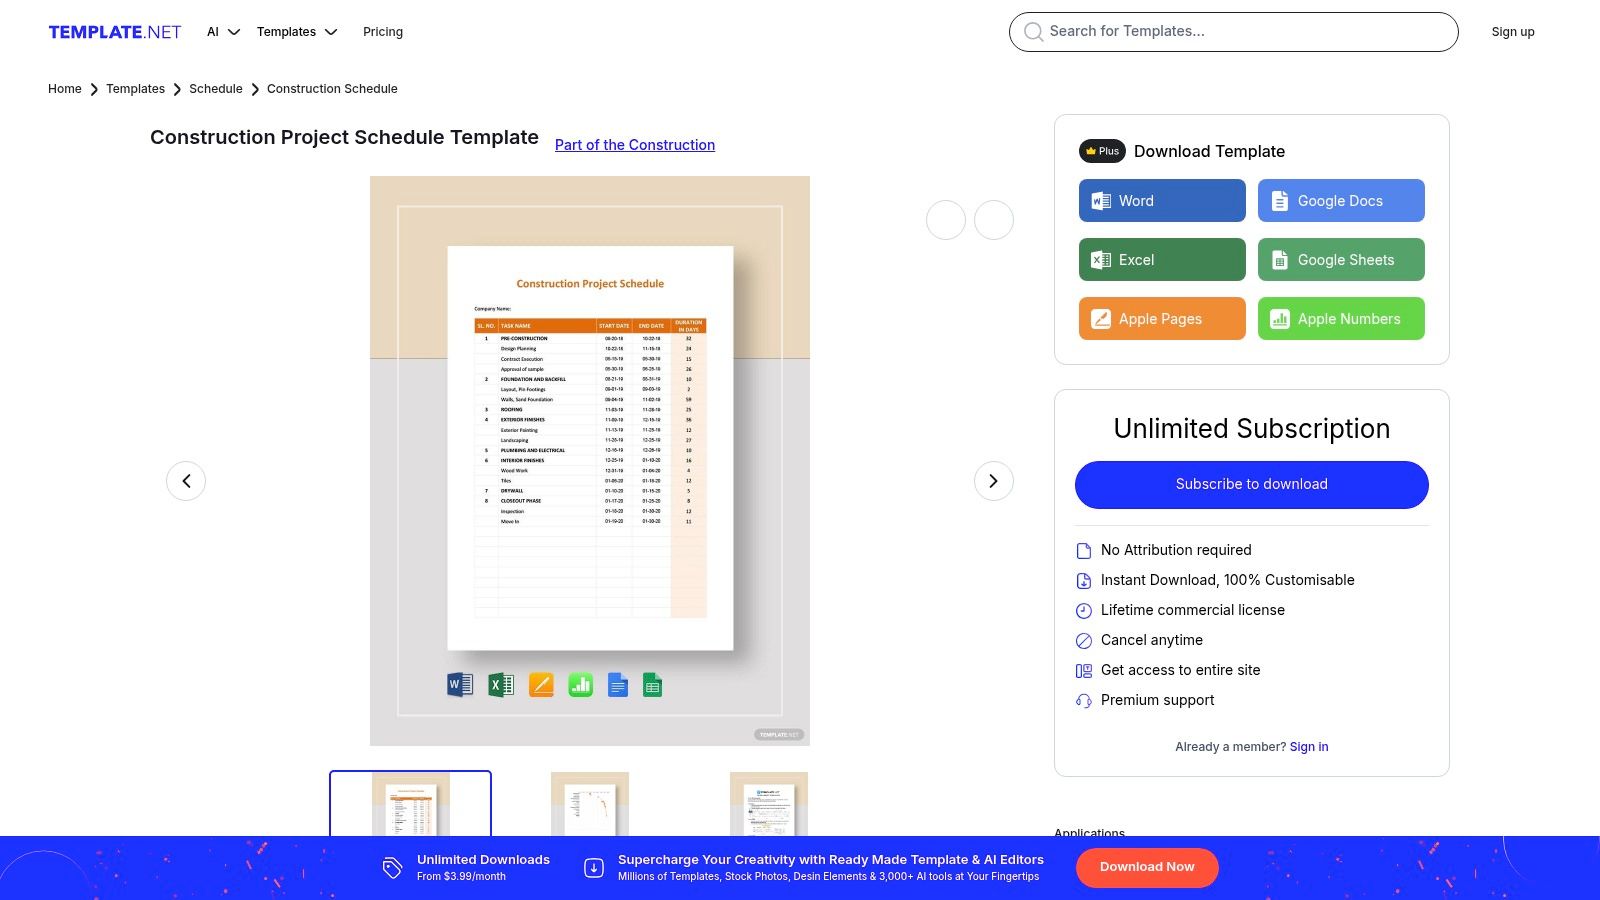Choose the Google Docs download option
The image size is (1600, 900).
click(x=1340, y=201)
